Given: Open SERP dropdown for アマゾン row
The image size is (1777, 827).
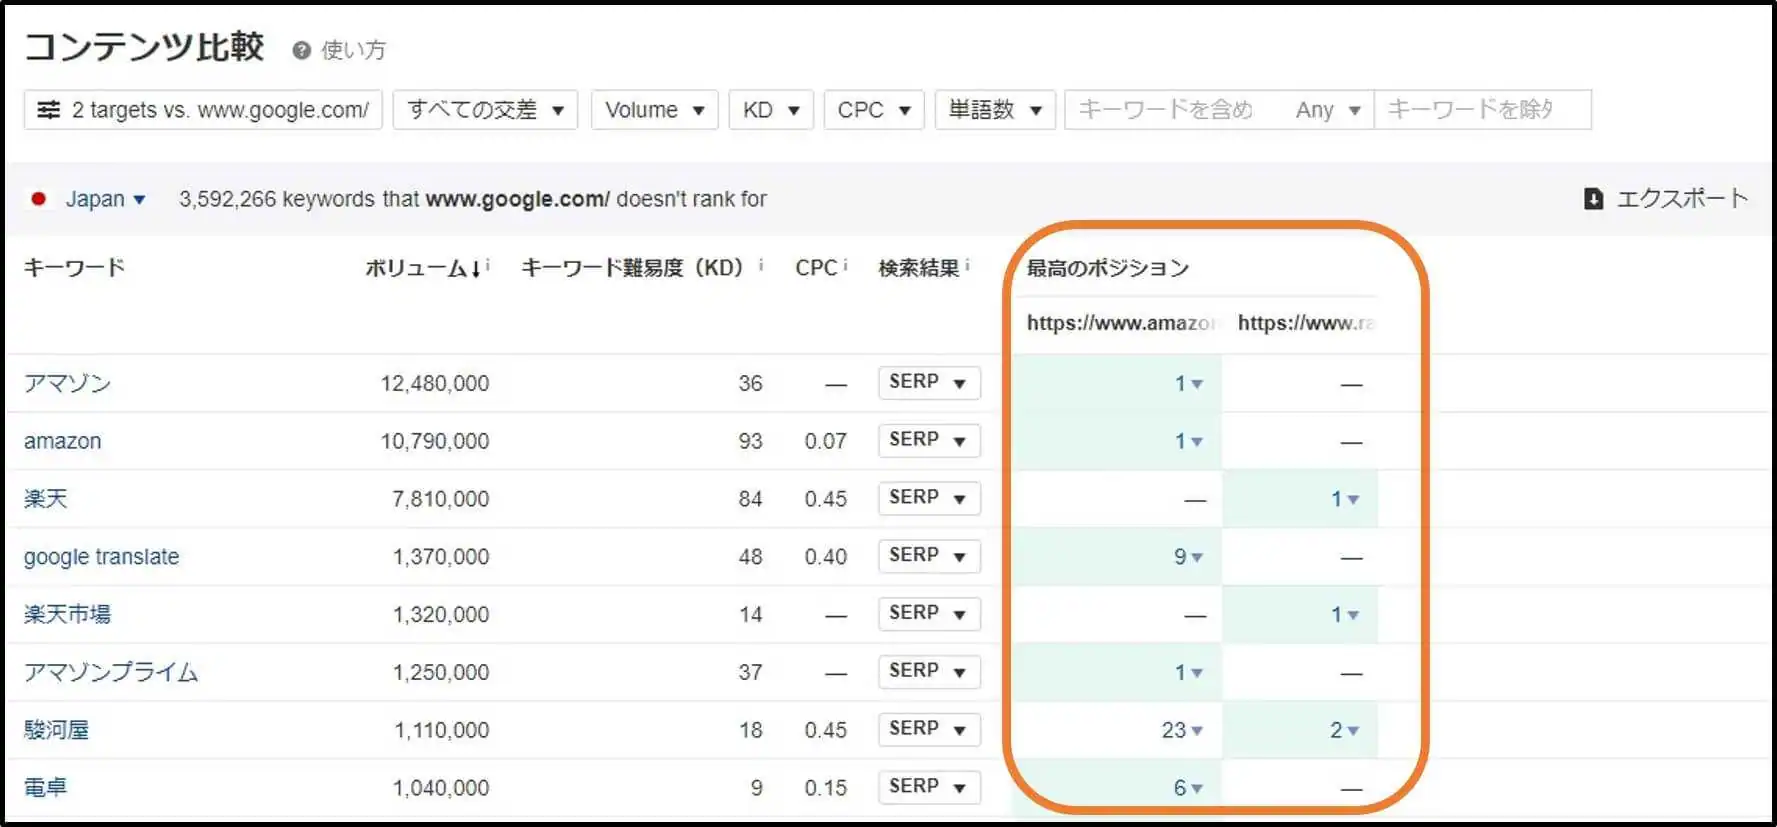Looking at the screenshot, I should pos(929,382).
